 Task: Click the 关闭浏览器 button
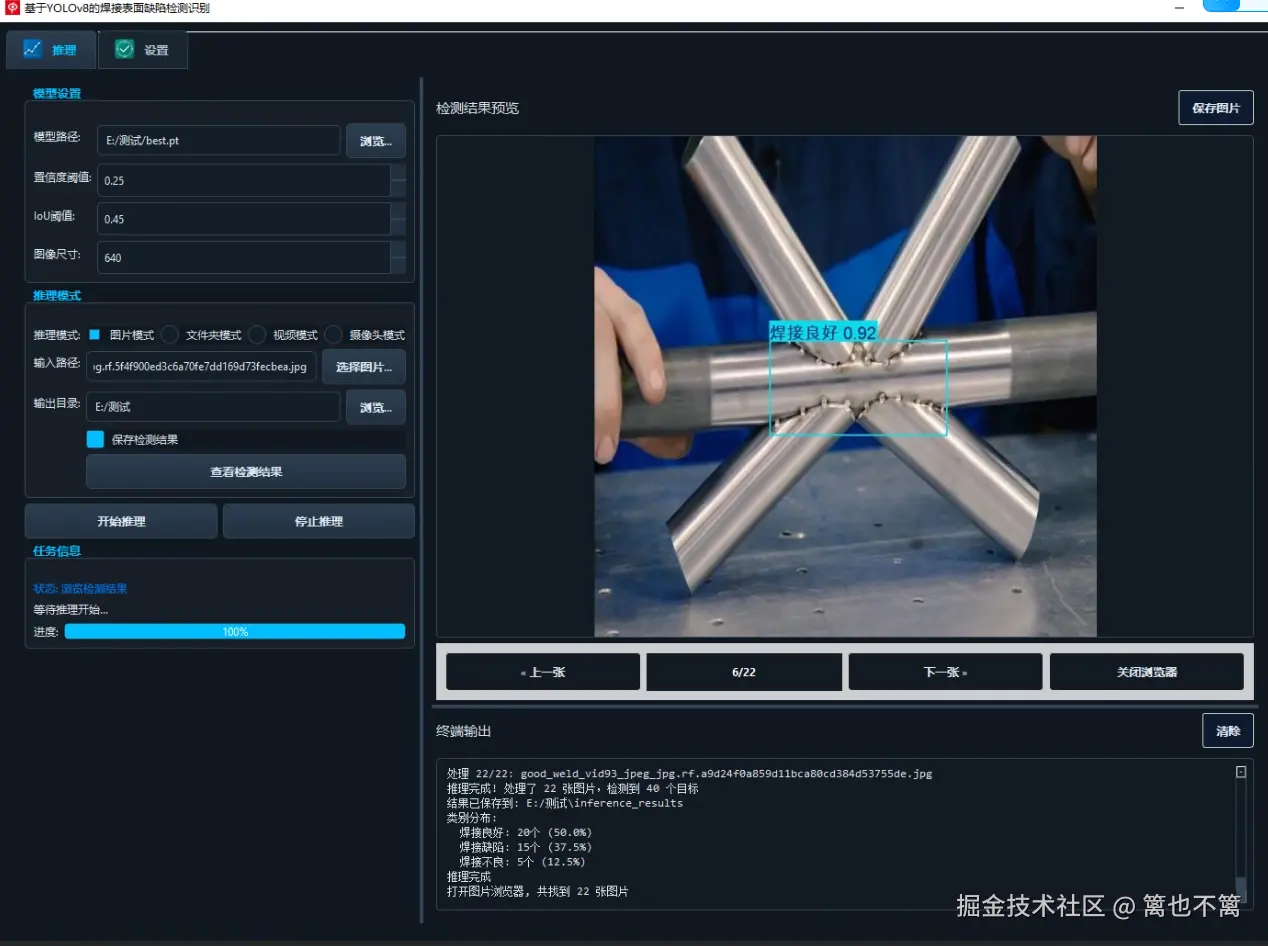tap(1147, 672)
